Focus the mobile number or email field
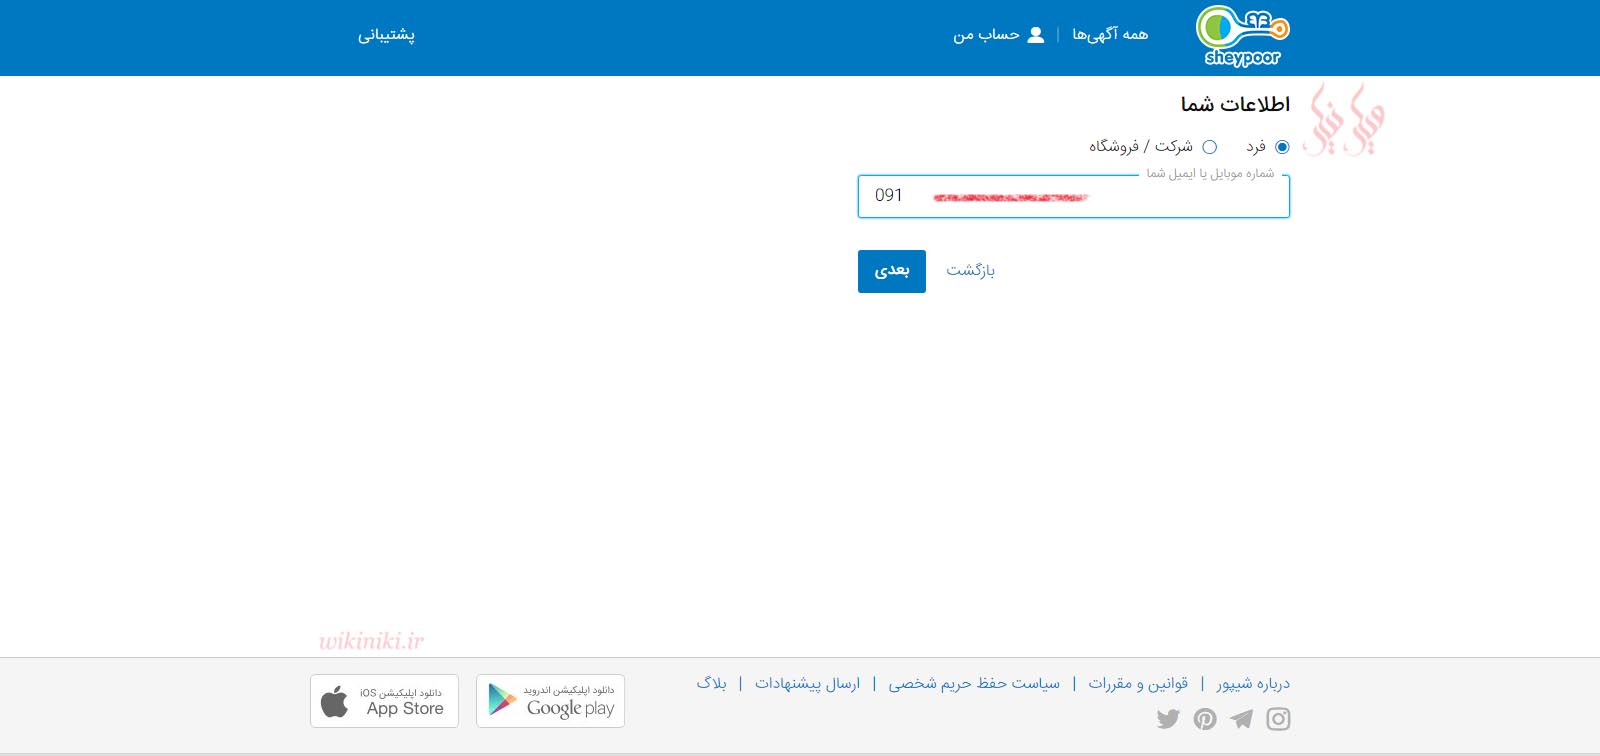The height and width of the screenshot is (756, 1600). tap(1073, 196)
